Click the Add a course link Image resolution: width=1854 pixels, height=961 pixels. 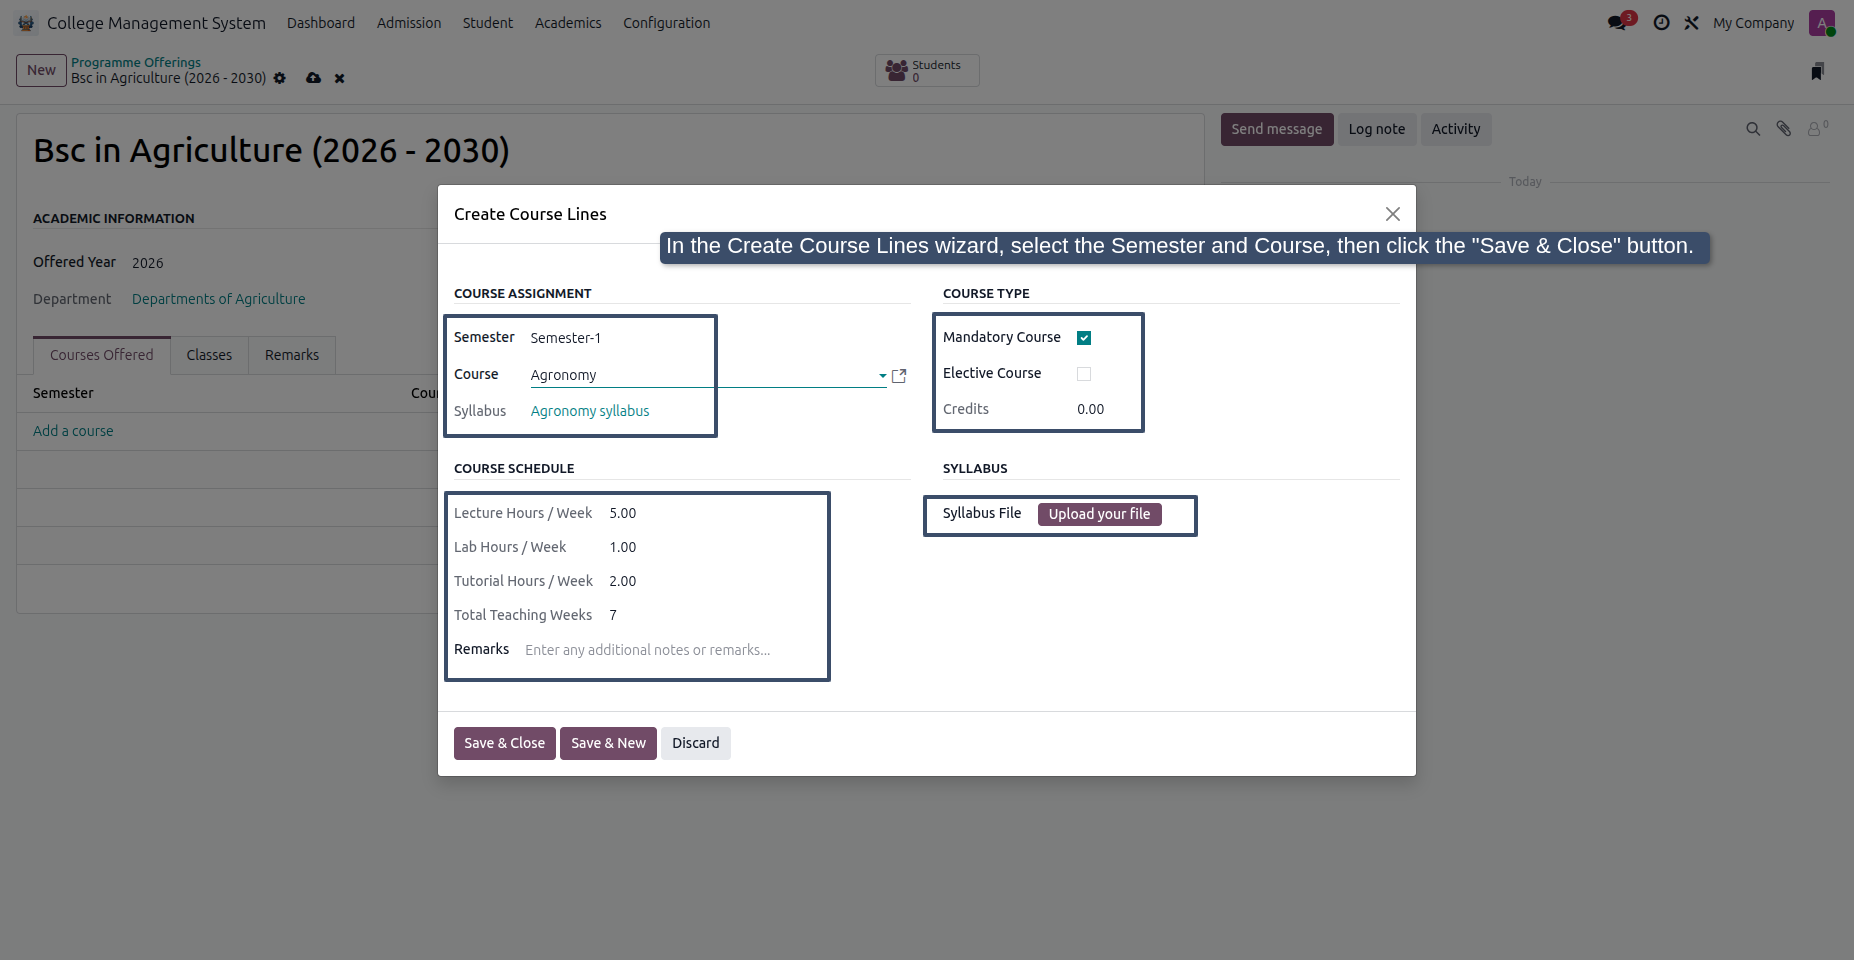point(73,431)
